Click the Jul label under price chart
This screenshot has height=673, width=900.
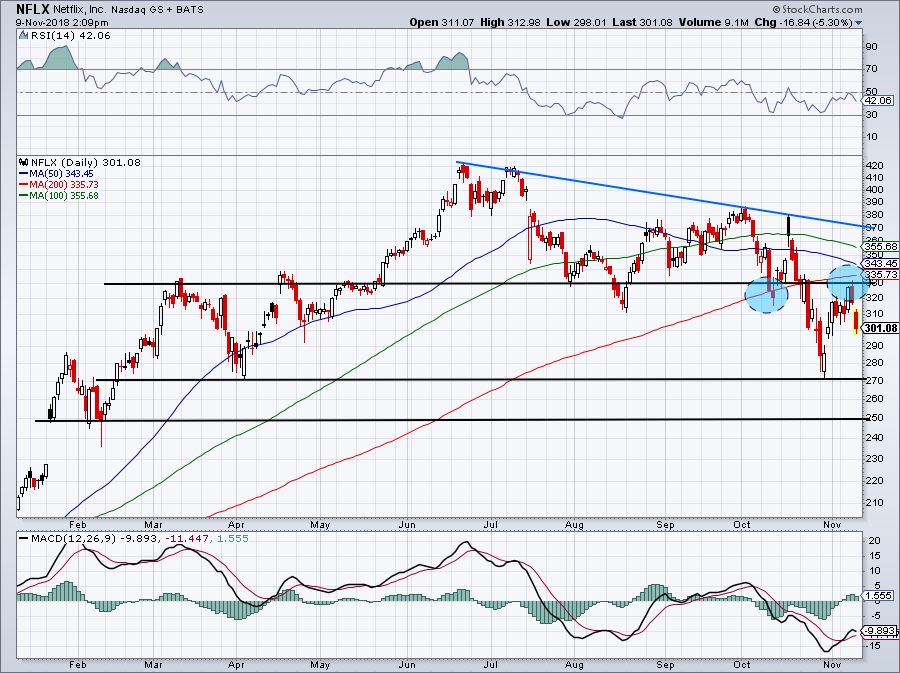tap(491, 524)
